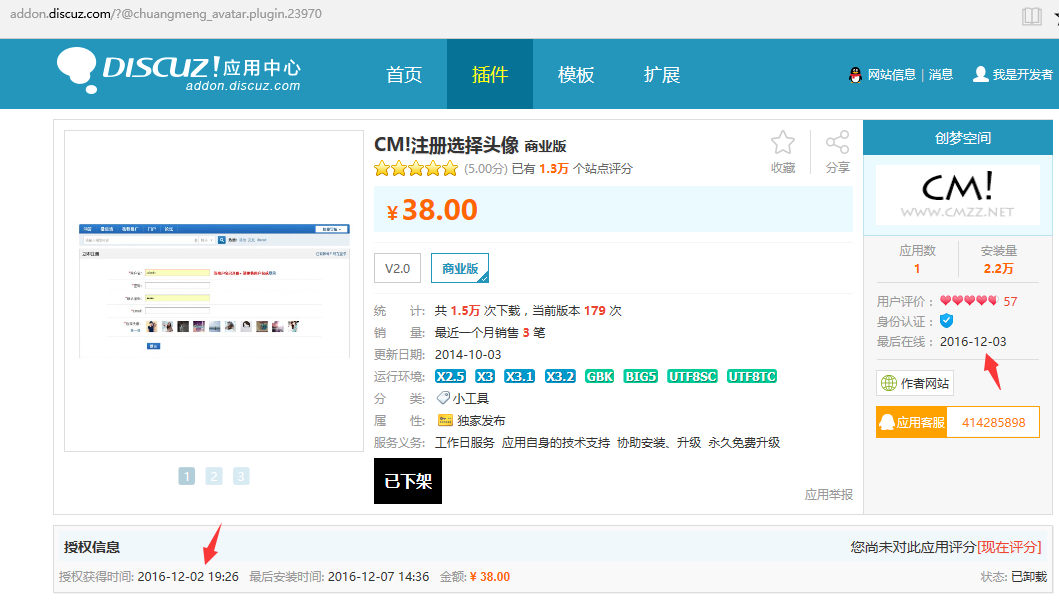Click 最后安装时间 2016-12-07 14:36 value
Viewport: 1059px width, 602px height.
point(378,576)
